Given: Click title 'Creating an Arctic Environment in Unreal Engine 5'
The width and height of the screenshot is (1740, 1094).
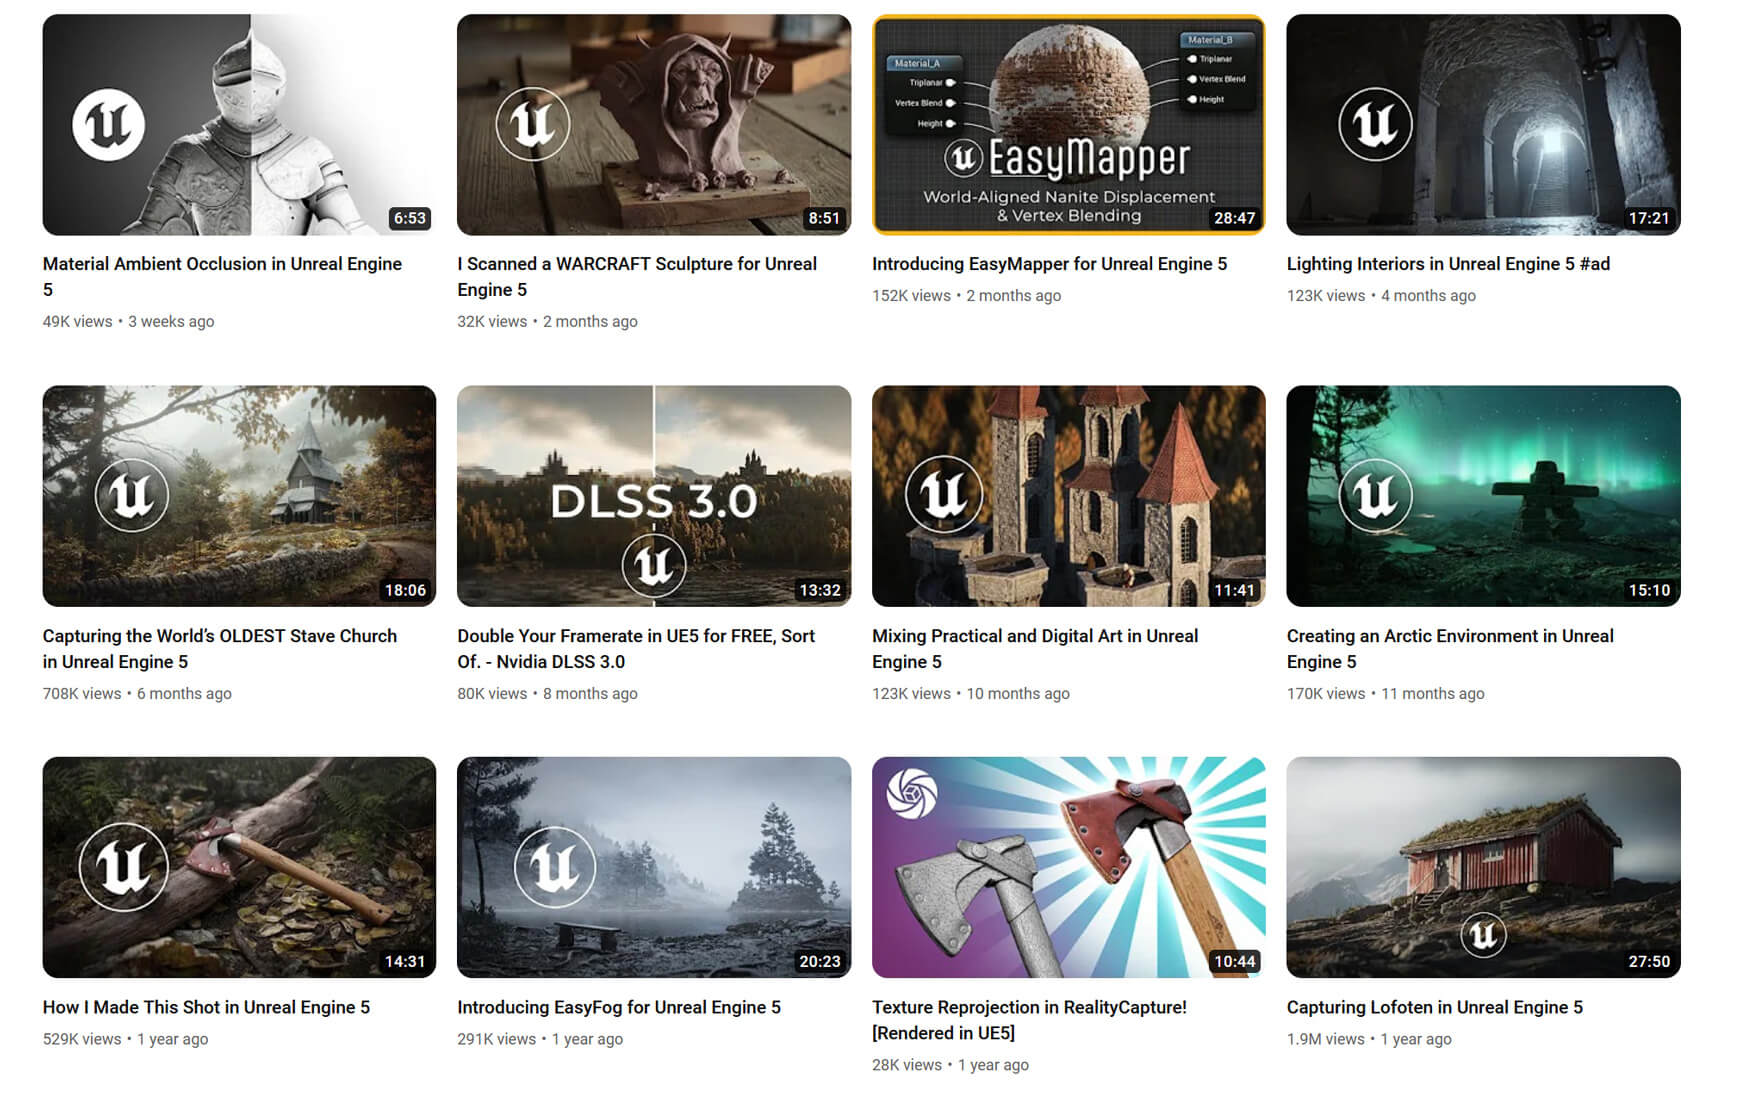Looking at the screenshot, I should click(1450, 649).
